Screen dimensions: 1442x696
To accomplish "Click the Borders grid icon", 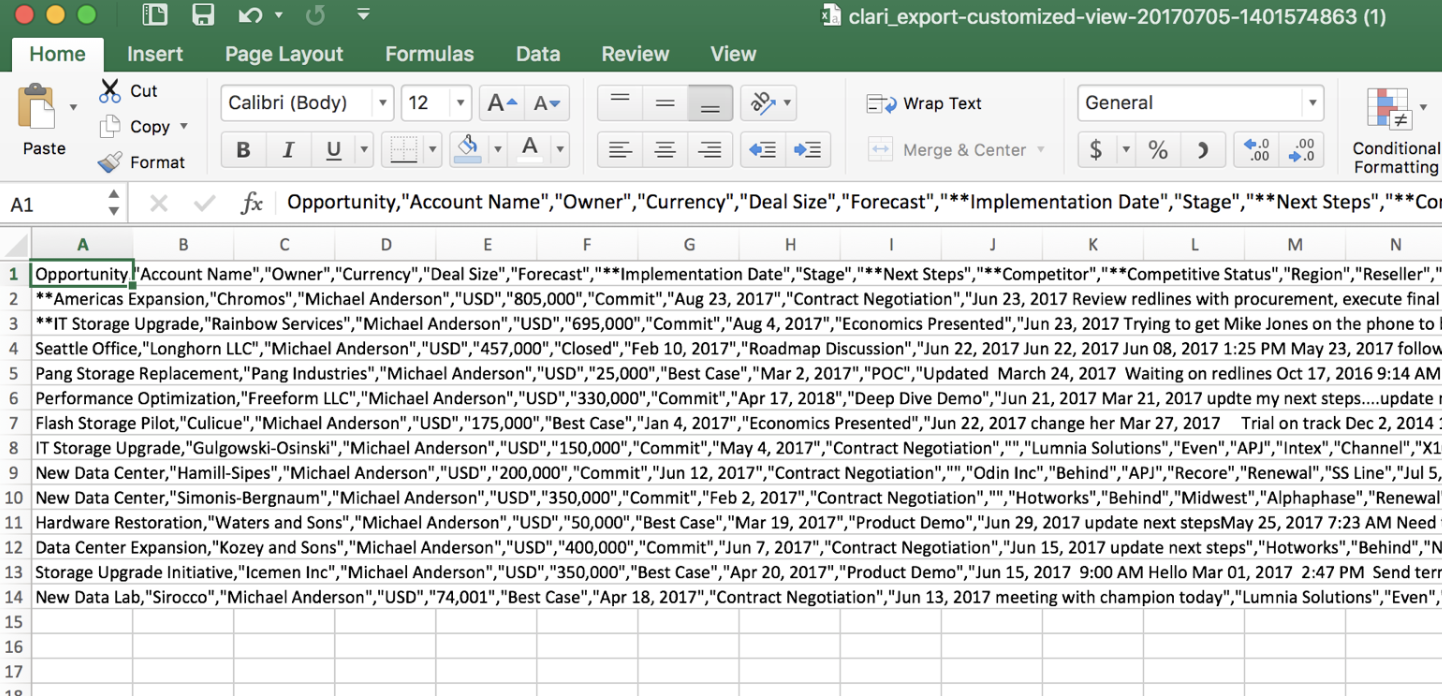I will (403, 150).
